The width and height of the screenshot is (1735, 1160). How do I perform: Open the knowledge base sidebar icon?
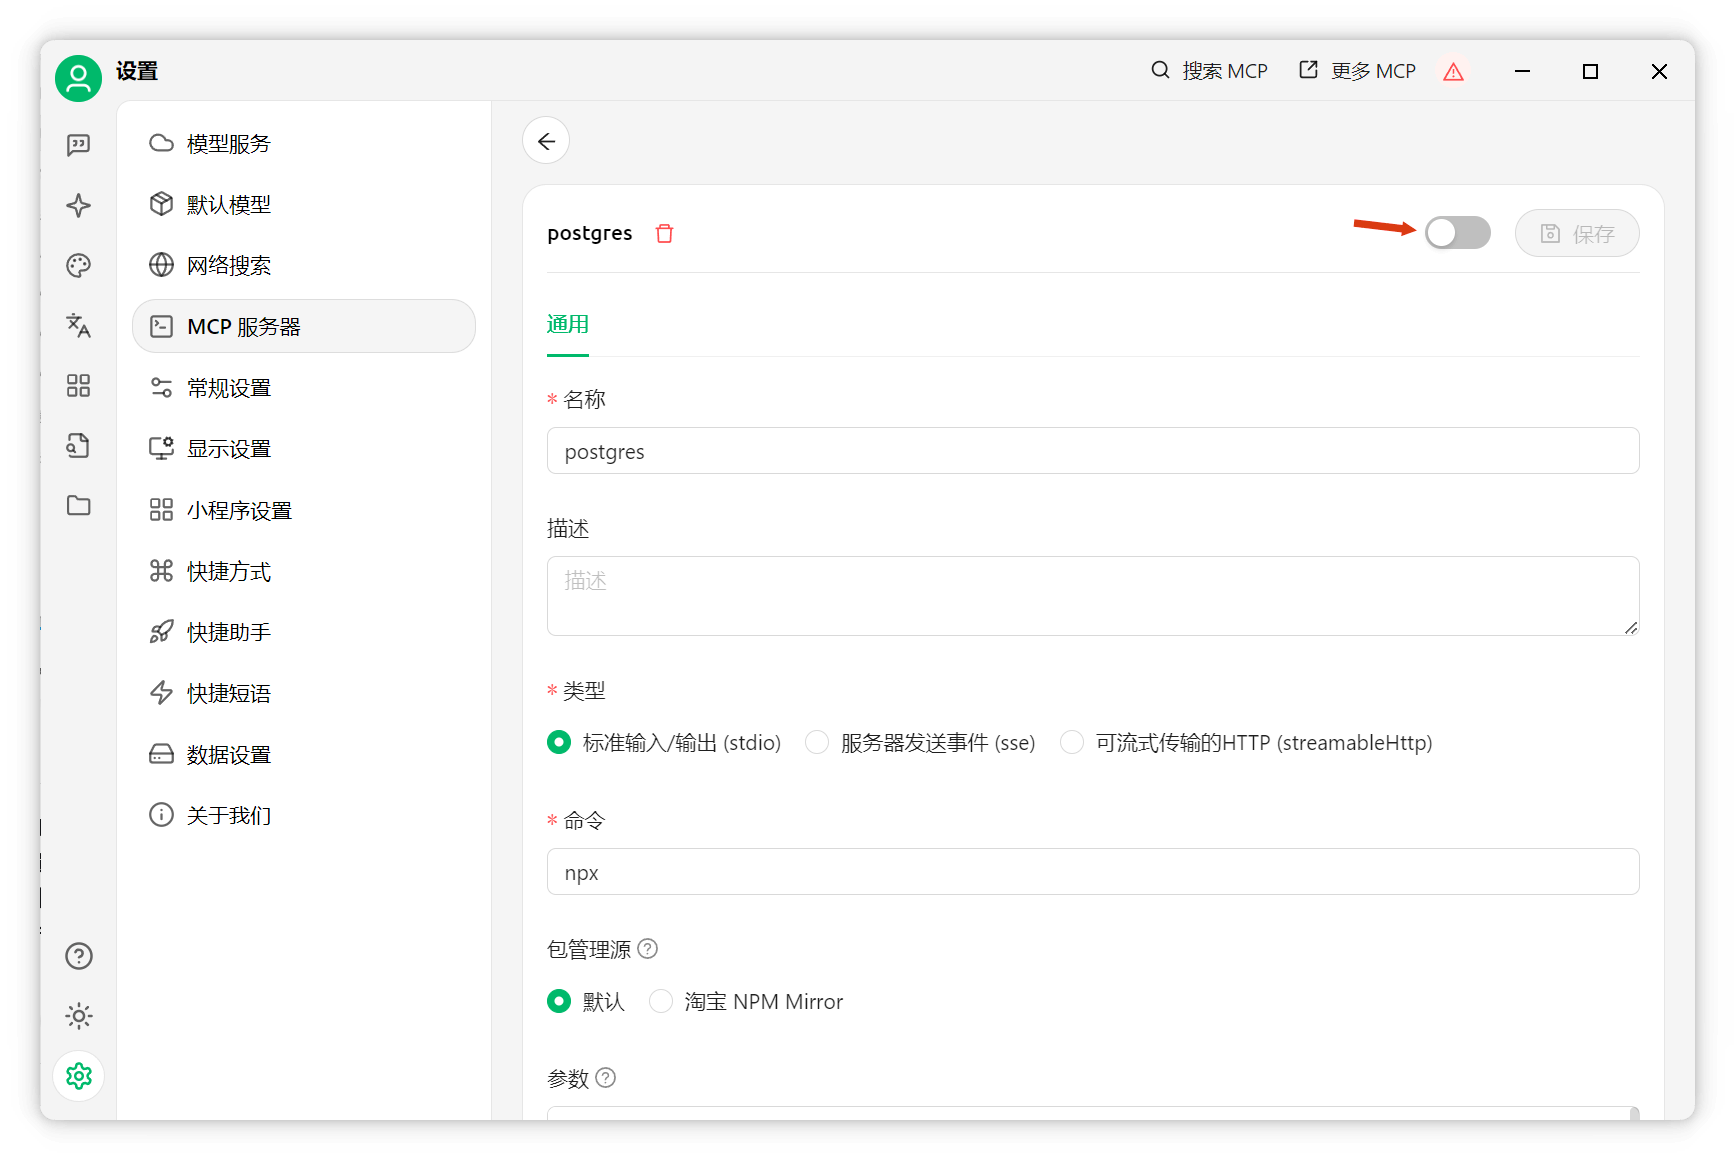pyautogui.click(x=78, y=445)
